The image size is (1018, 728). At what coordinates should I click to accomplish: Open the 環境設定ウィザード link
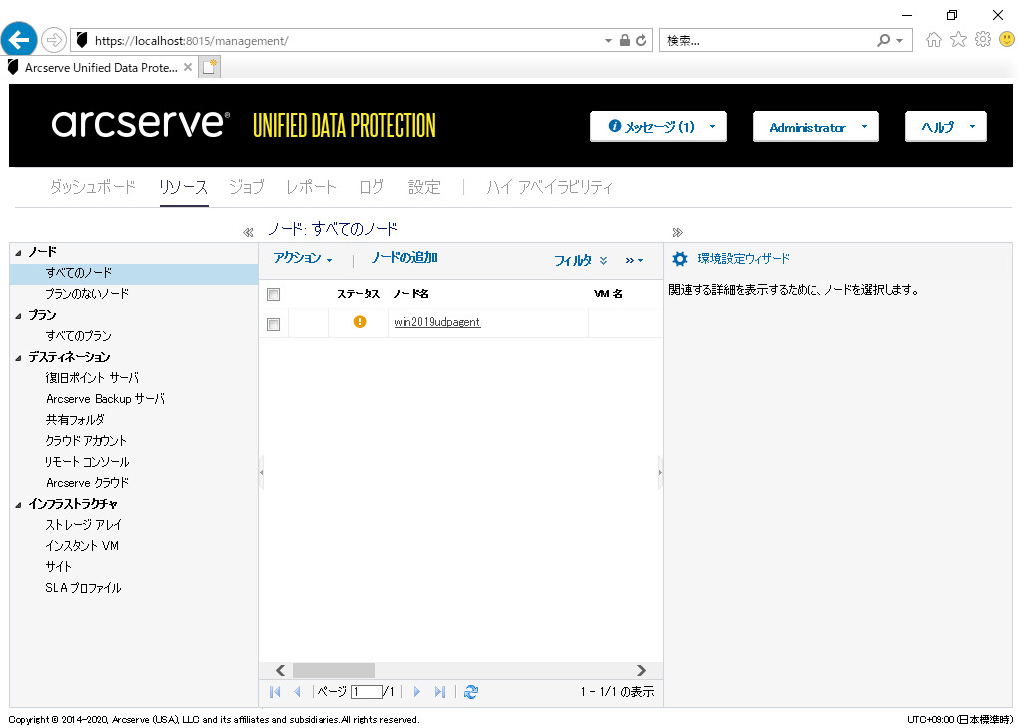coord(743,258)
